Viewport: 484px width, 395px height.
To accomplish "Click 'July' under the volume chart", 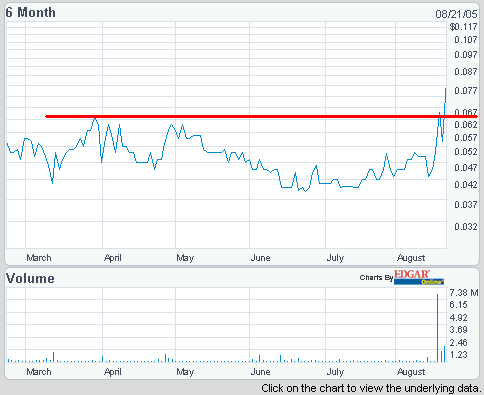I will [x=335, y=372].
